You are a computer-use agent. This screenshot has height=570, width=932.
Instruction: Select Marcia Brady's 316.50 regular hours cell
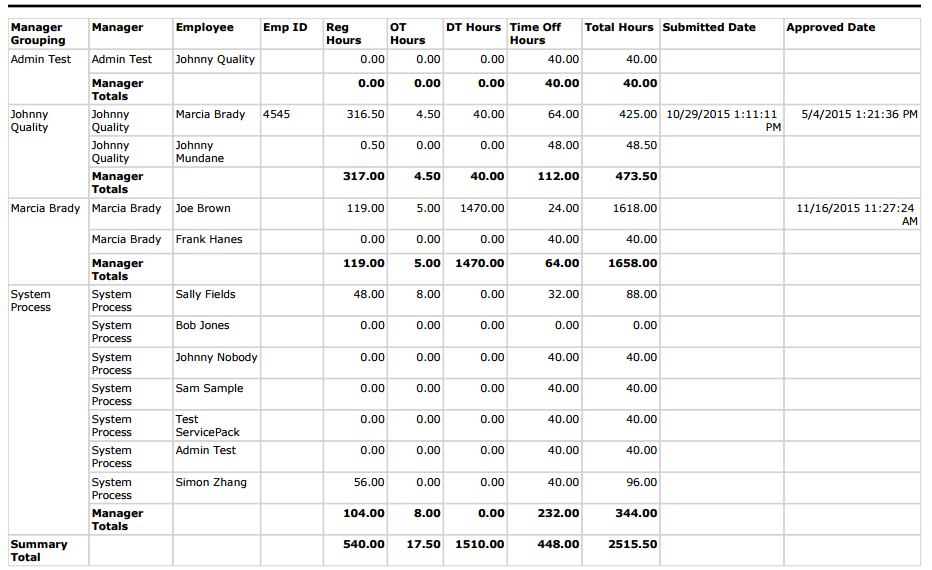tap(365, 115)
